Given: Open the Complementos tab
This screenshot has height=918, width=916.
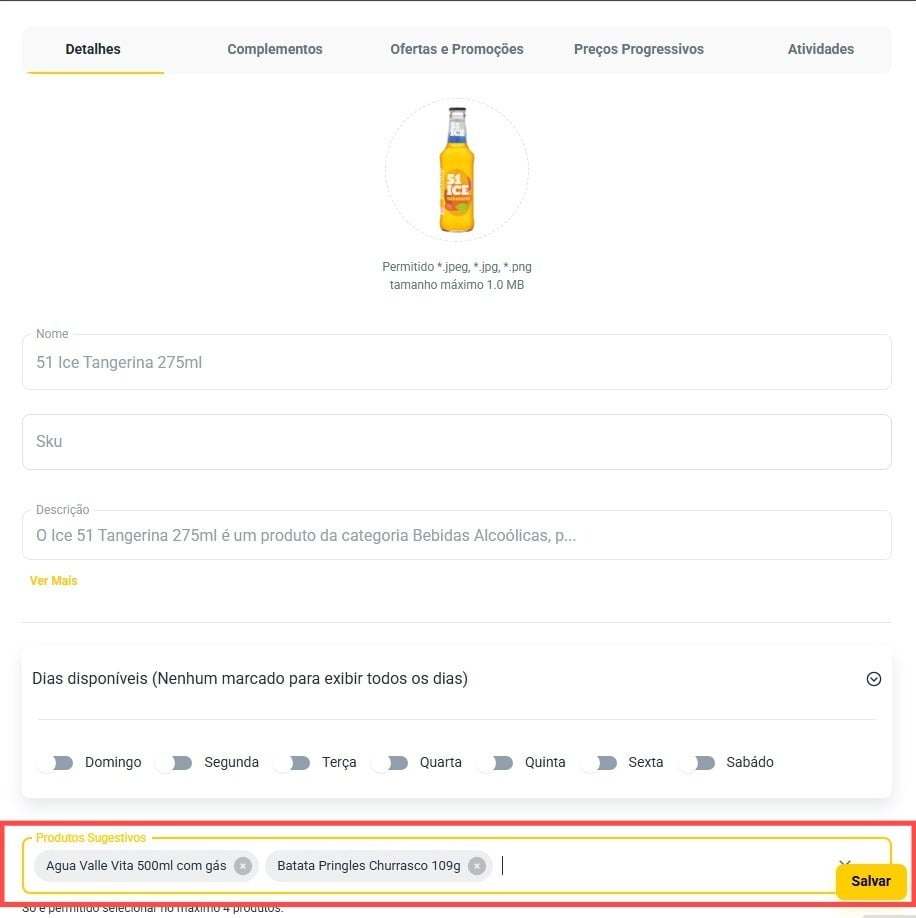Looking at the screenshot, I should (275, 49).
